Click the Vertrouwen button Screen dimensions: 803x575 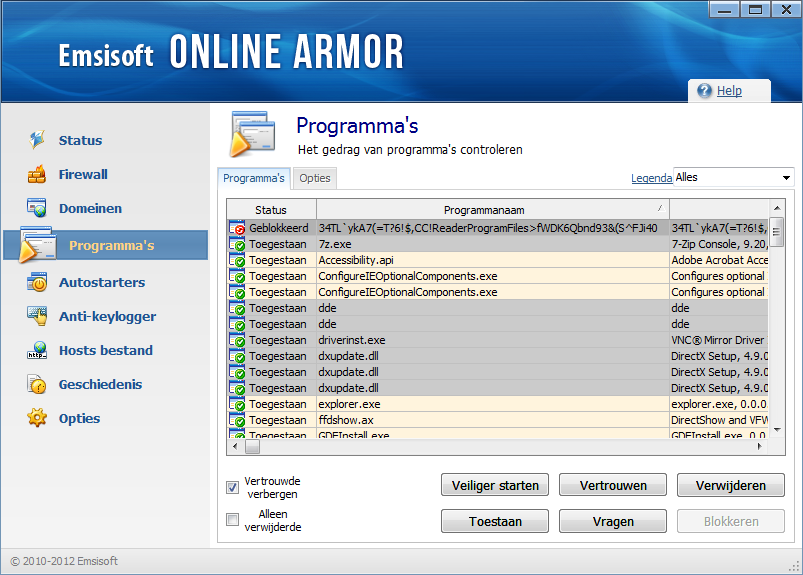(x=613, y=485)
